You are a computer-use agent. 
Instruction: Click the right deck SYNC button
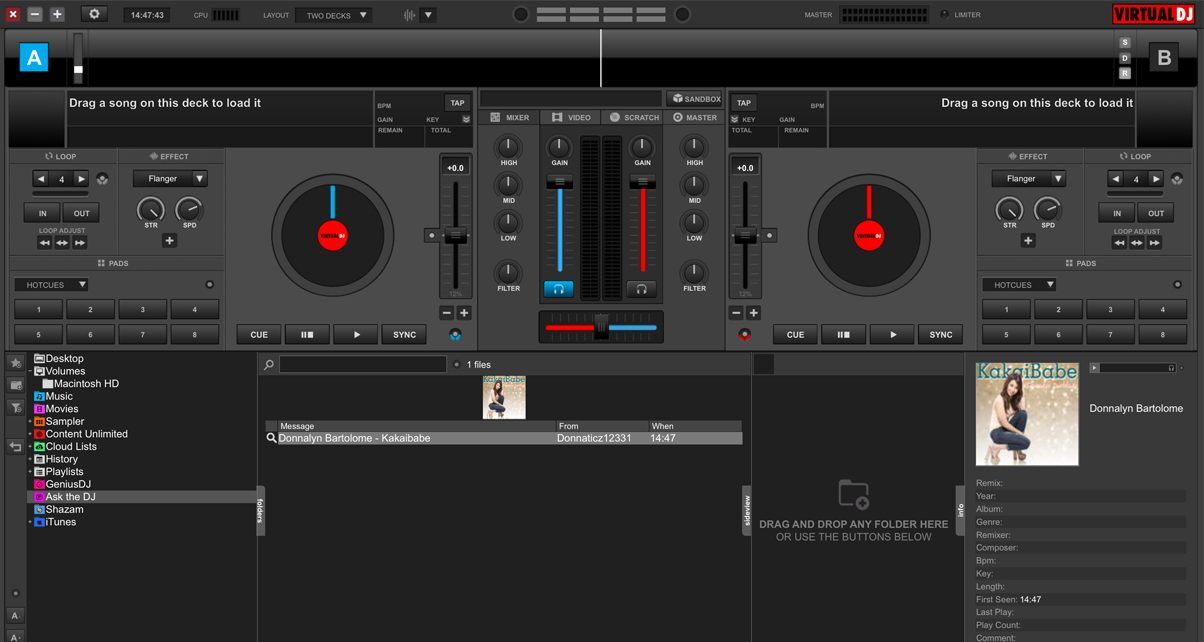941,335
